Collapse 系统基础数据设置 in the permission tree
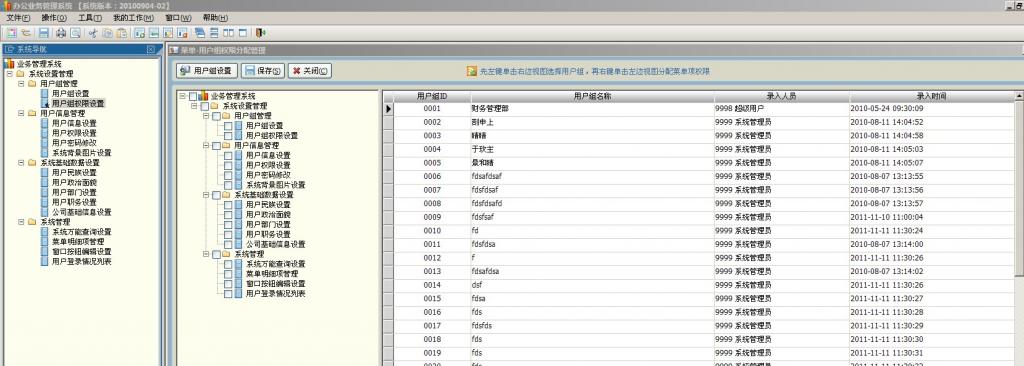 (206, 195)
